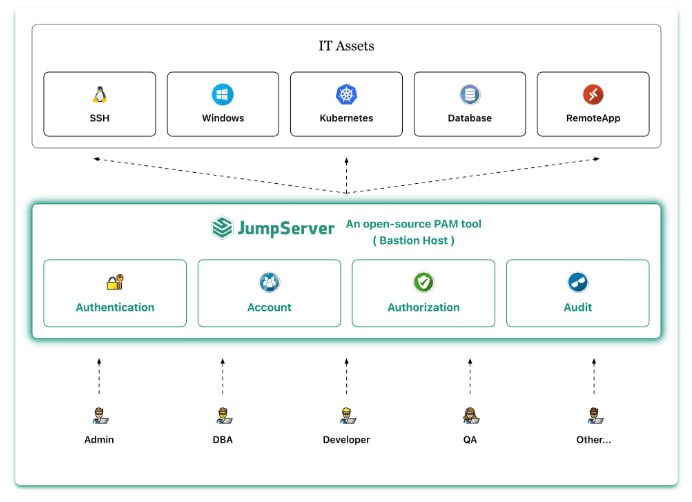Click the Account users icon

(269, 282)
